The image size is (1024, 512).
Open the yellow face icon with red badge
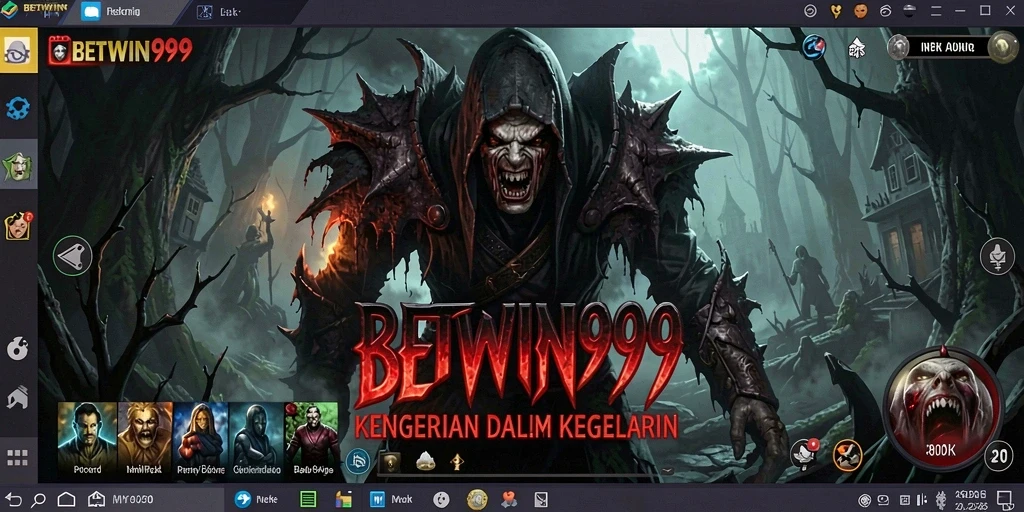18,225
